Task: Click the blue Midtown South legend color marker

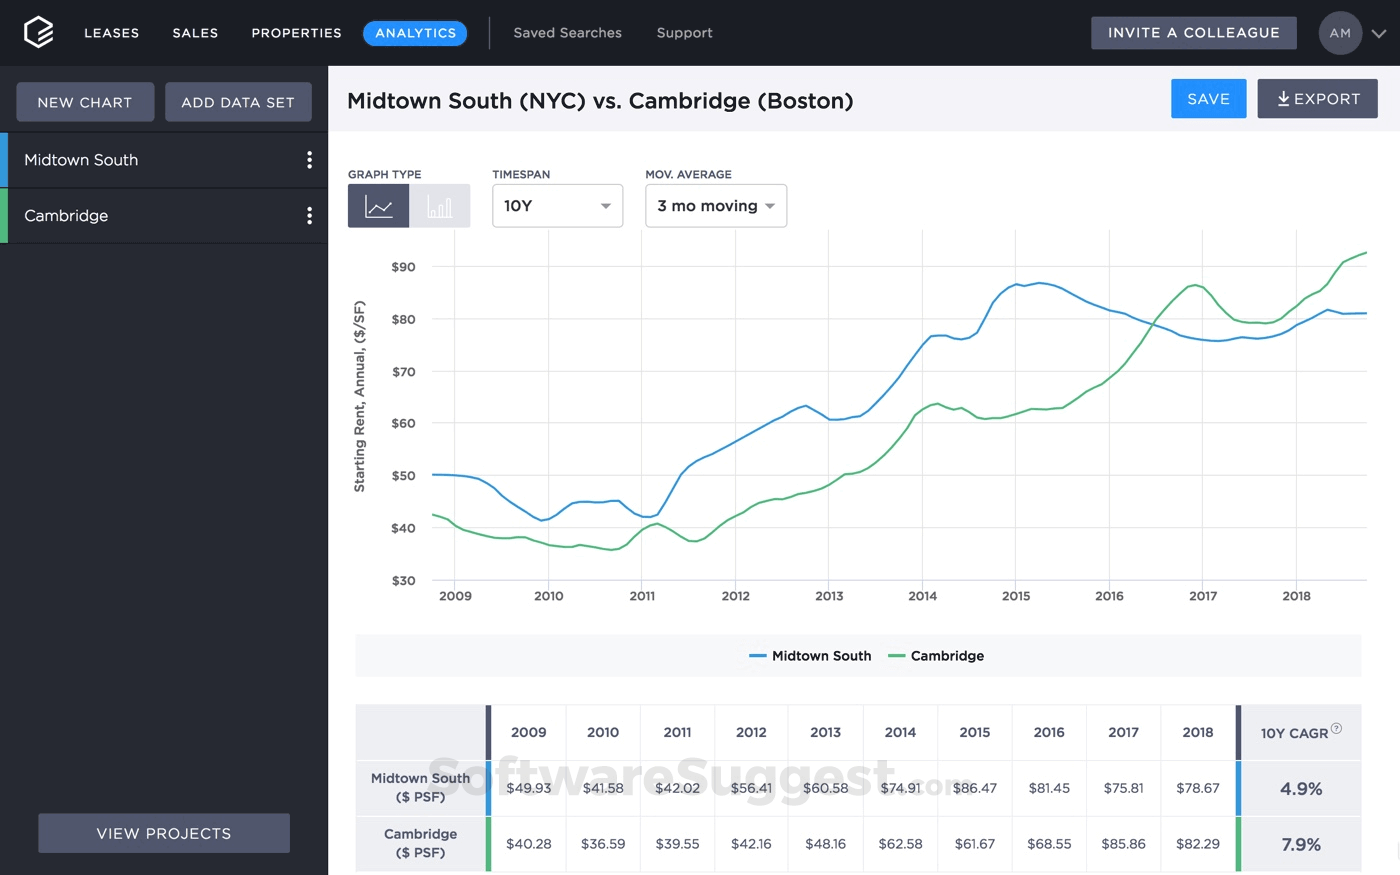Action: pyautogui.click(x=757, y=655)
